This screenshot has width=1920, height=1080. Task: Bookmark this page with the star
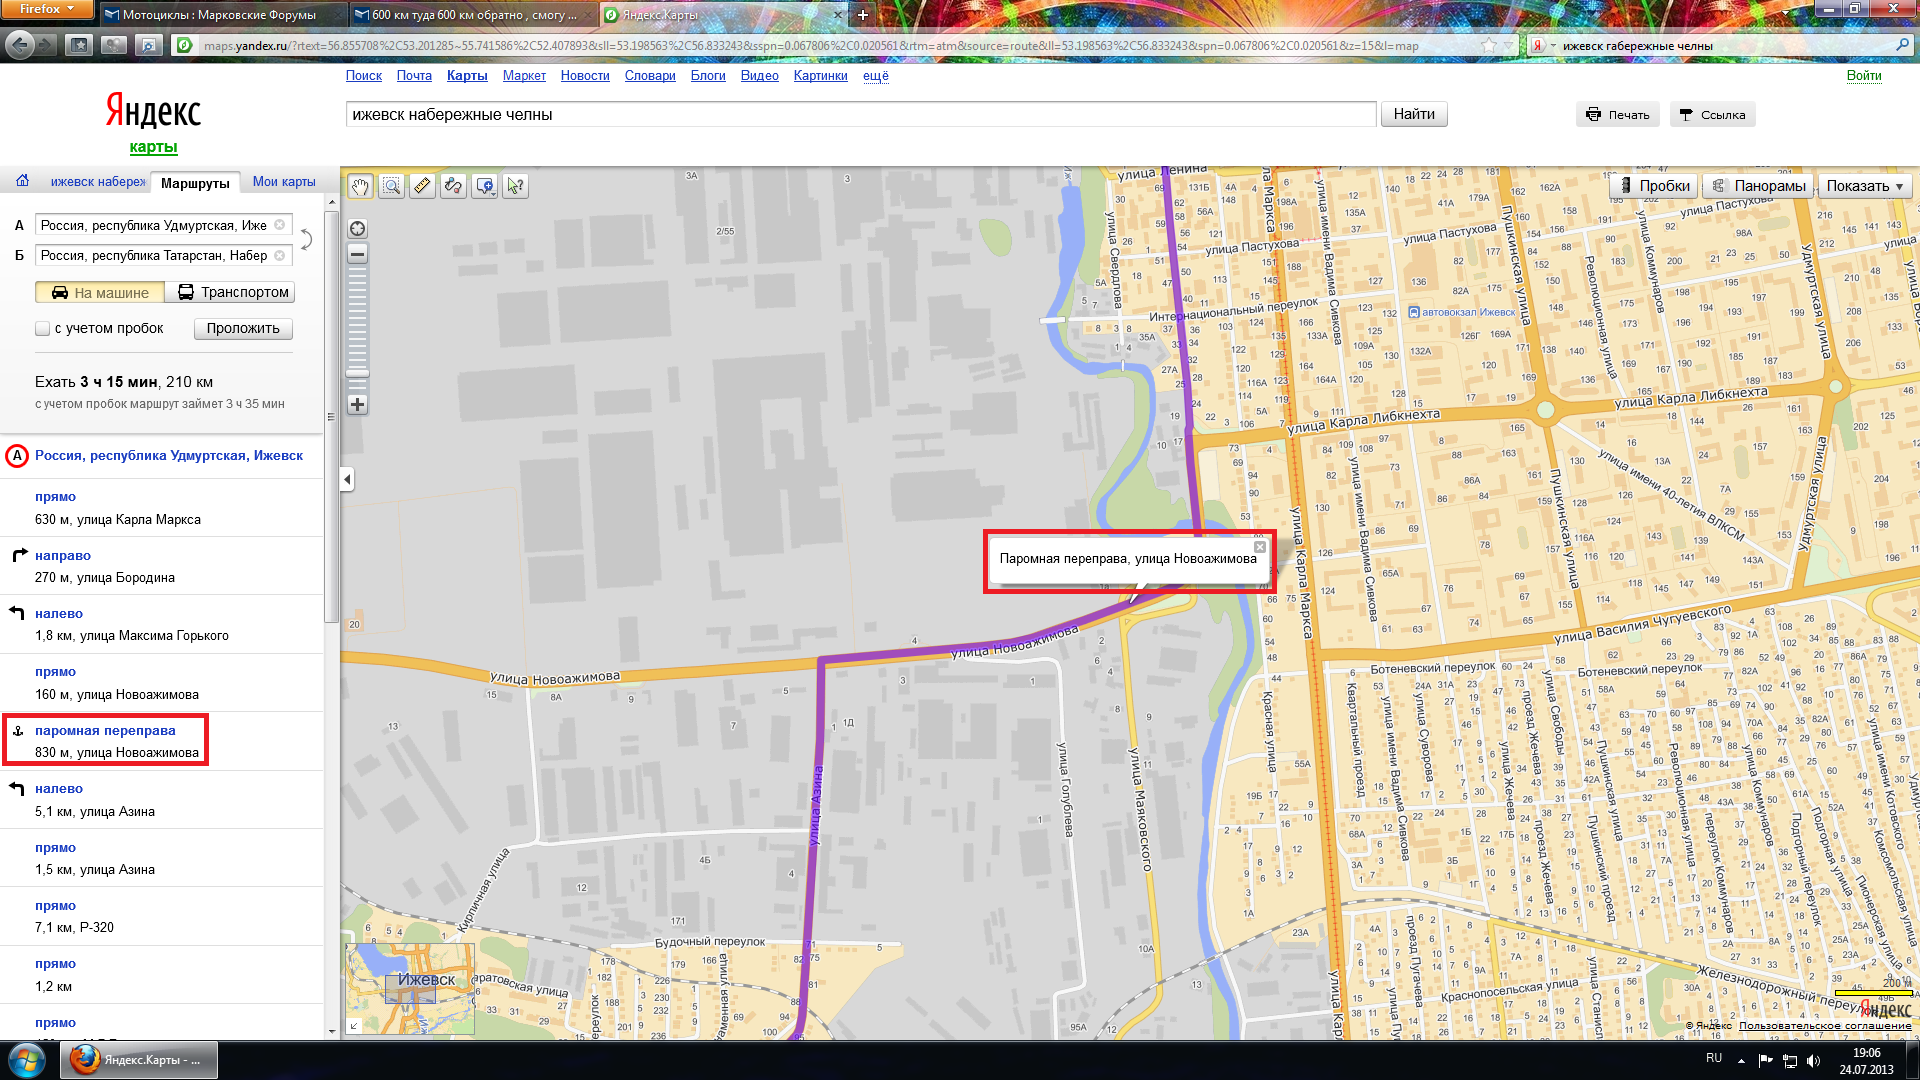point(1489,45)
